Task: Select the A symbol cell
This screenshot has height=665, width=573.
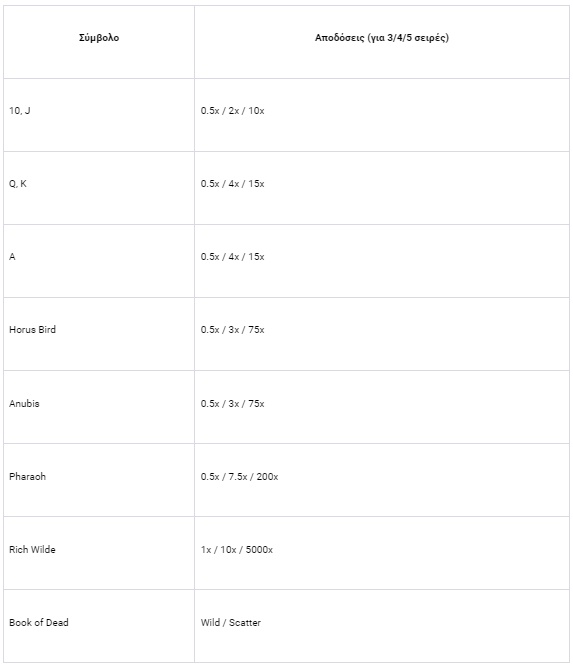Action: tap(99, 261)
